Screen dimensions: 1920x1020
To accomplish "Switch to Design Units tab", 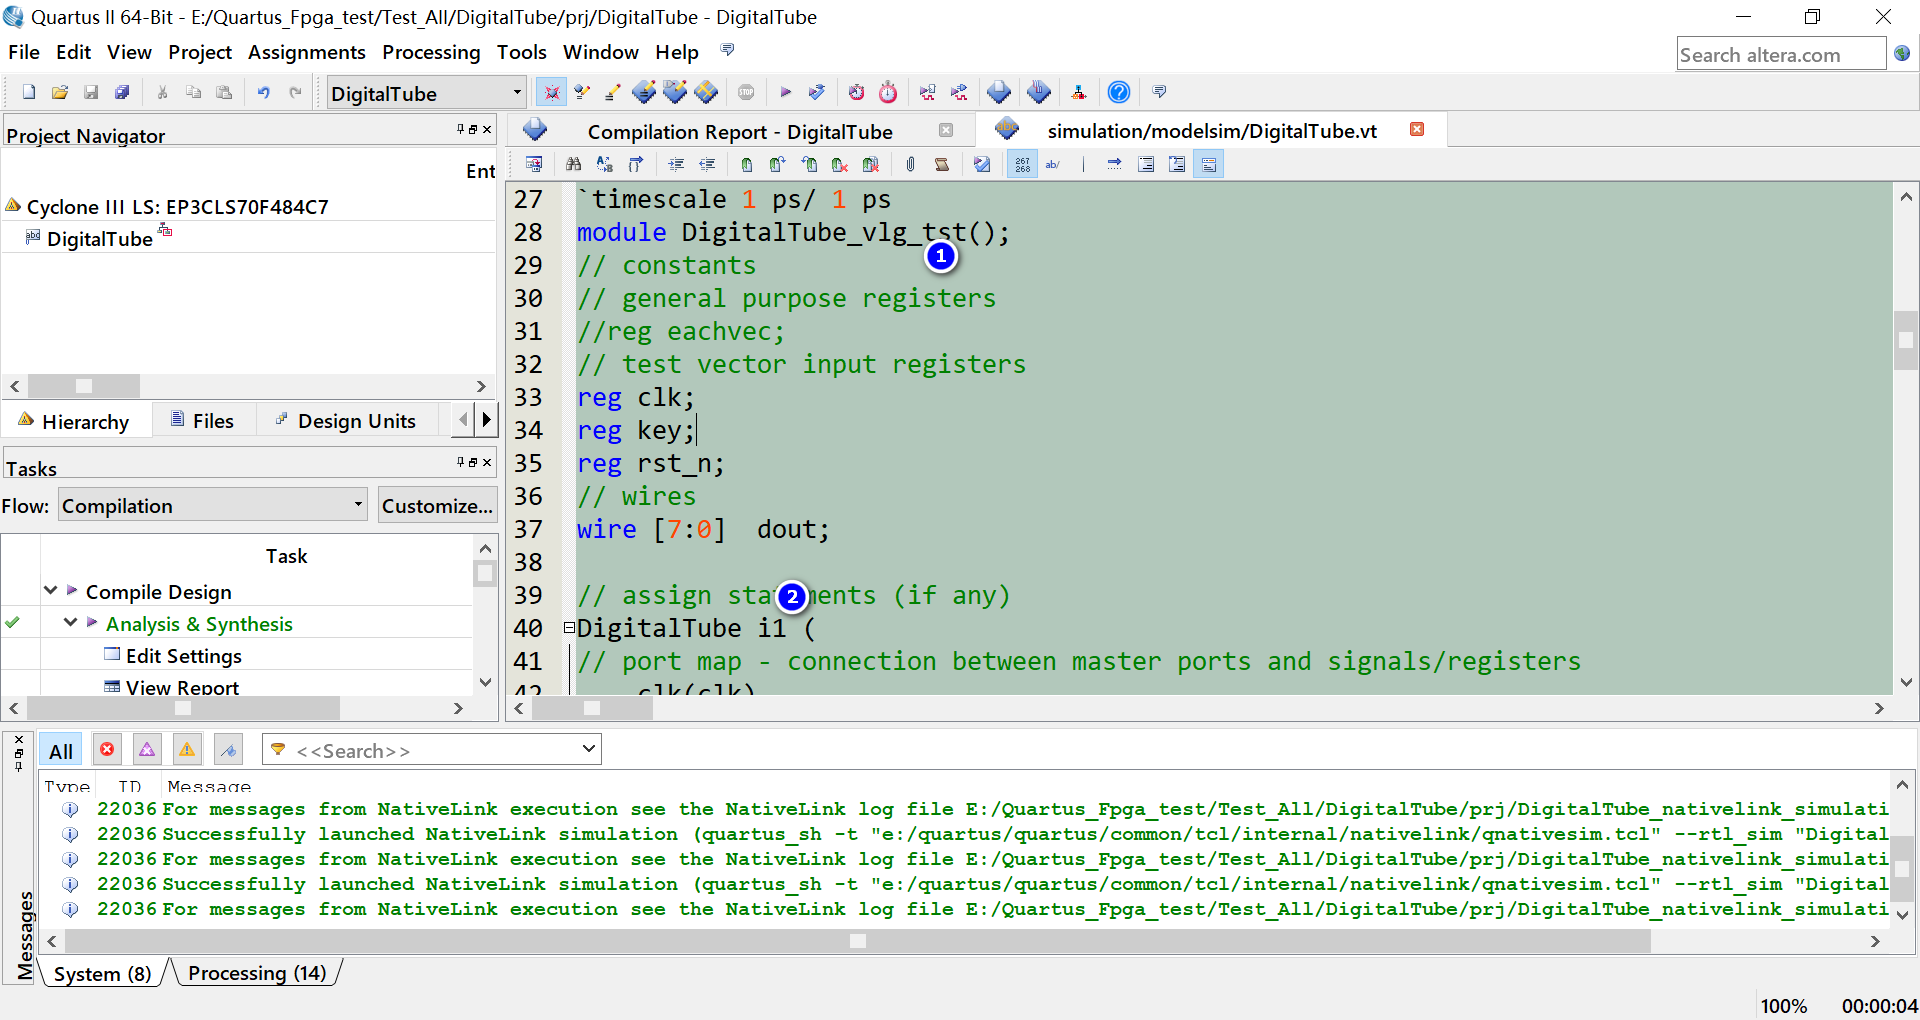I will click(347, 421).
